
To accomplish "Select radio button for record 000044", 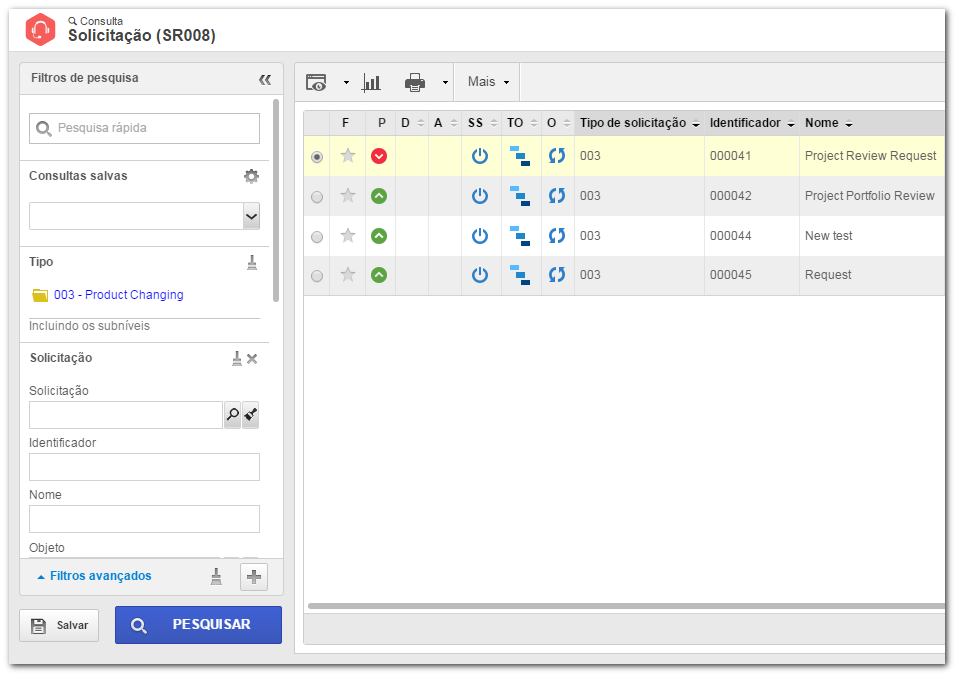I will pos(317,237).
